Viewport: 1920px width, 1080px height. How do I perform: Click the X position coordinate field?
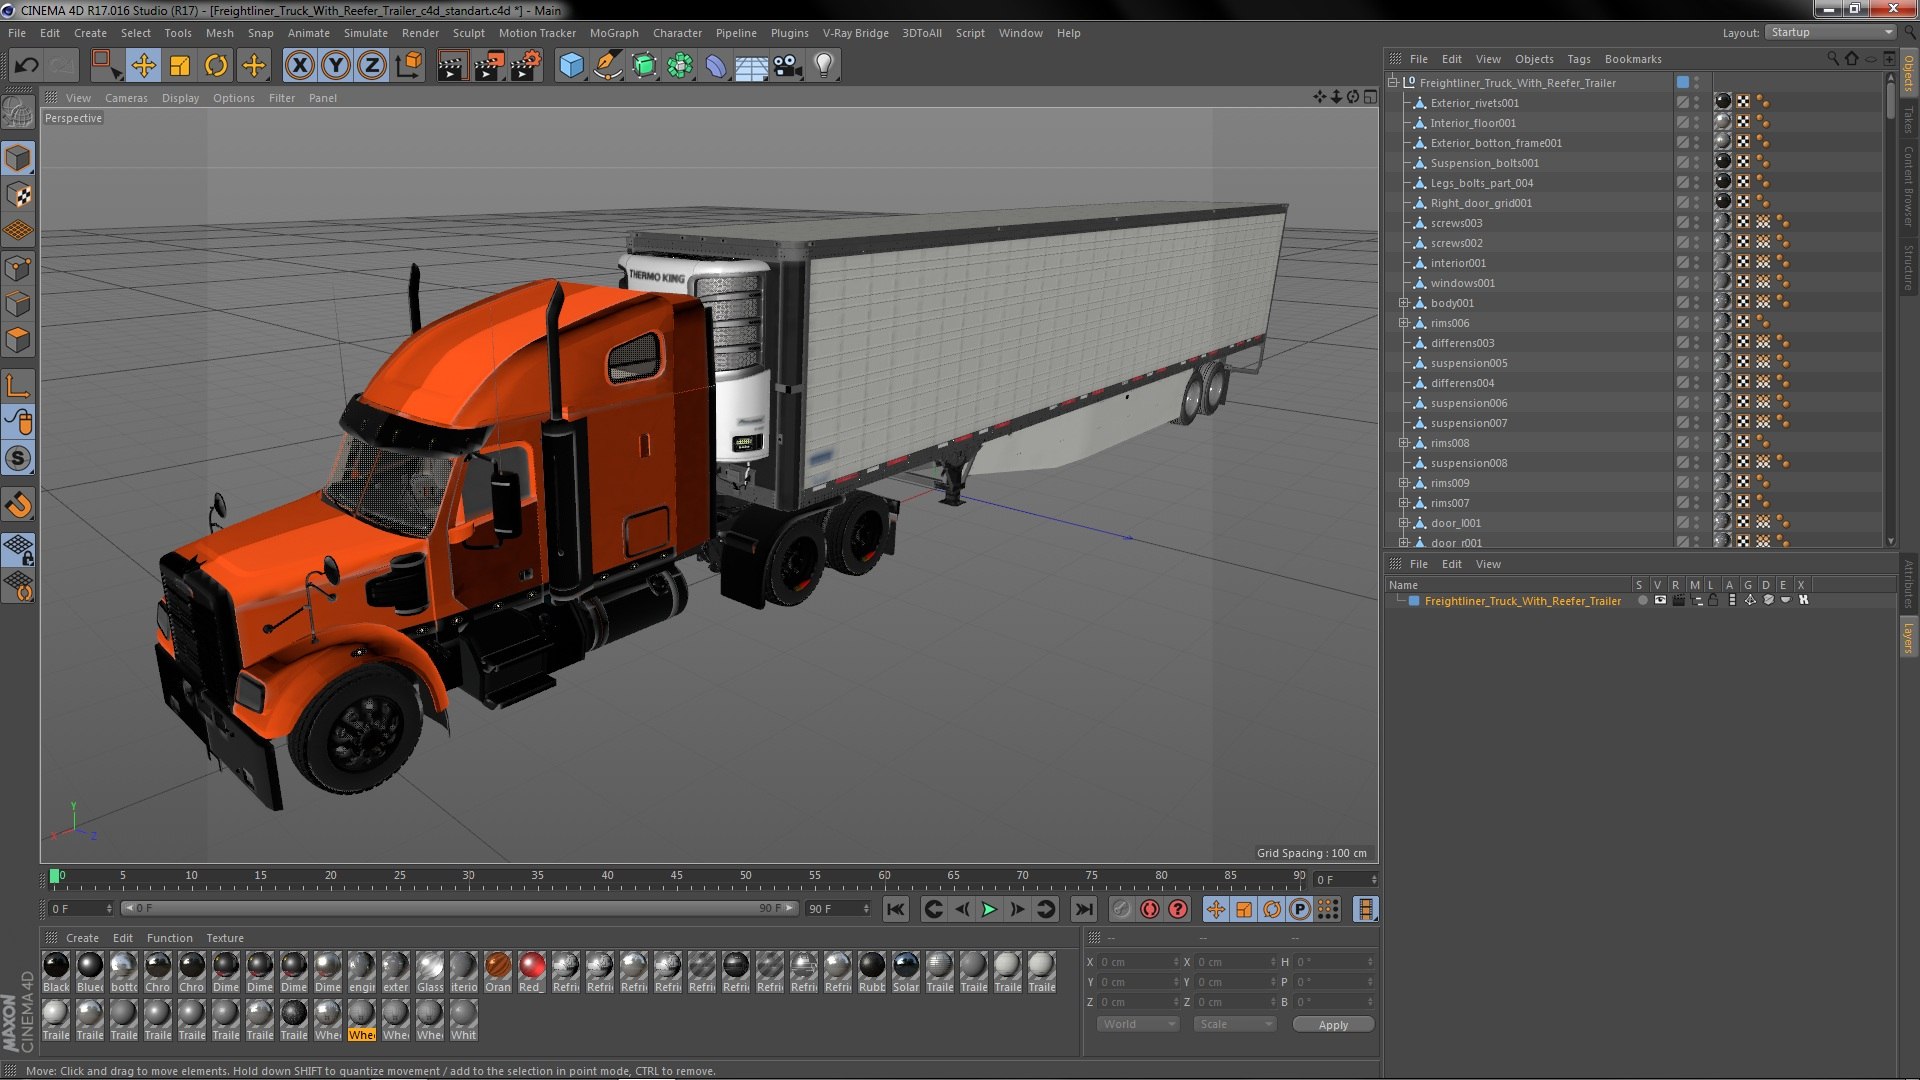click(1138, 962)
